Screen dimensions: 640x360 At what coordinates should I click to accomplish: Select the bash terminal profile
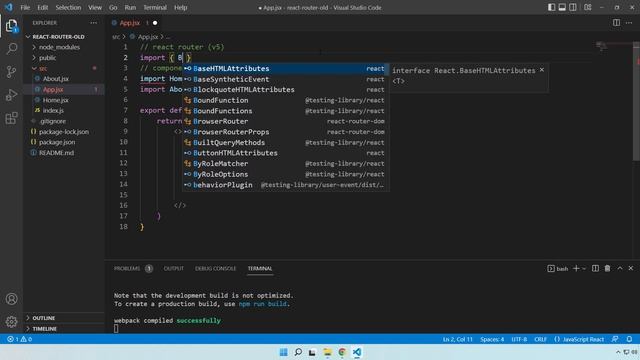pyautogui.click(x=558, y=269)
